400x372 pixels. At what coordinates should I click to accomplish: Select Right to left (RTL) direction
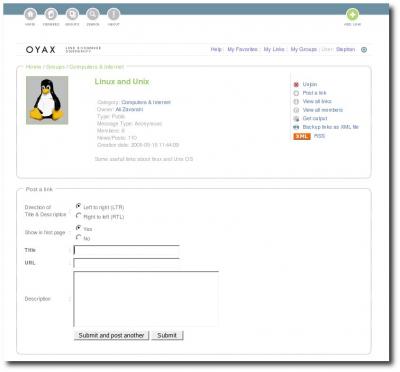click(78, 216)
